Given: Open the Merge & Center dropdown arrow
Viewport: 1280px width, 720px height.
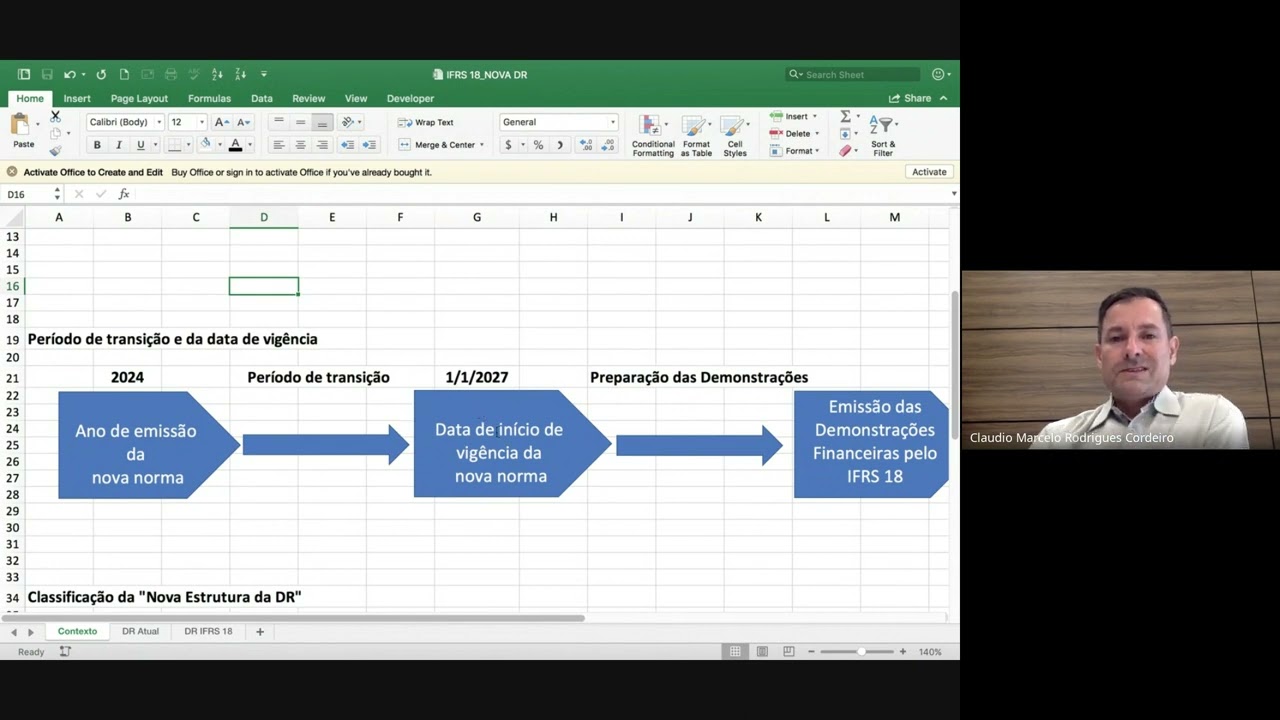Looking at the screenshot, I should pos(482,145).
